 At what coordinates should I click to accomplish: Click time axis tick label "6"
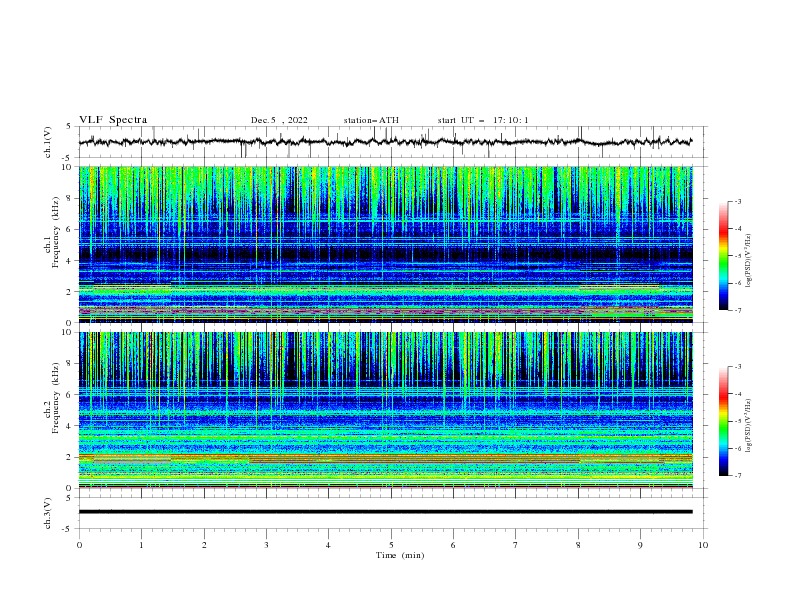click(x=453, y=545)
